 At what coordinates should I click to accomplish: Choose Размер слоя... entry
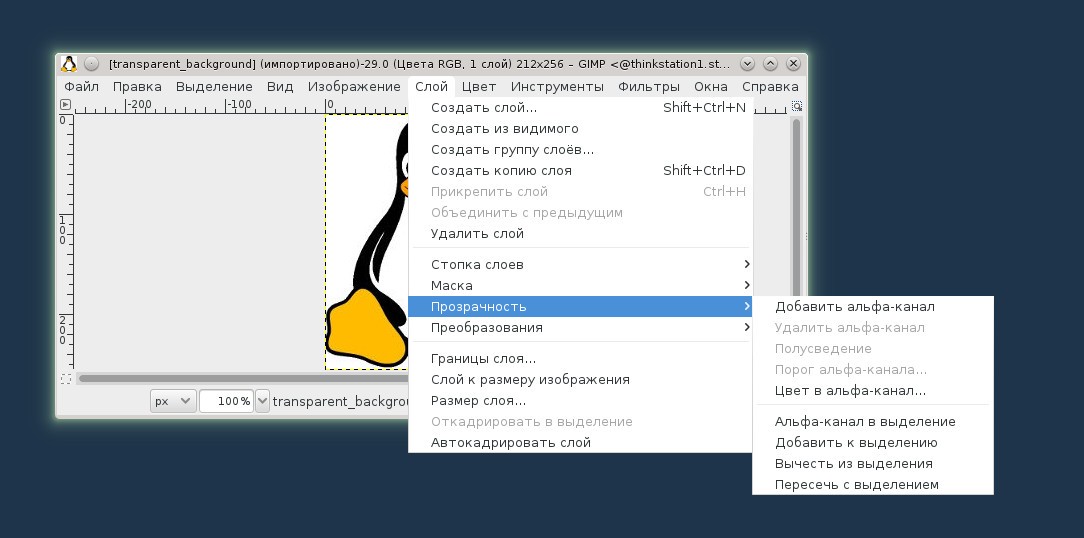pyautogui.click(x=580, y=400)
